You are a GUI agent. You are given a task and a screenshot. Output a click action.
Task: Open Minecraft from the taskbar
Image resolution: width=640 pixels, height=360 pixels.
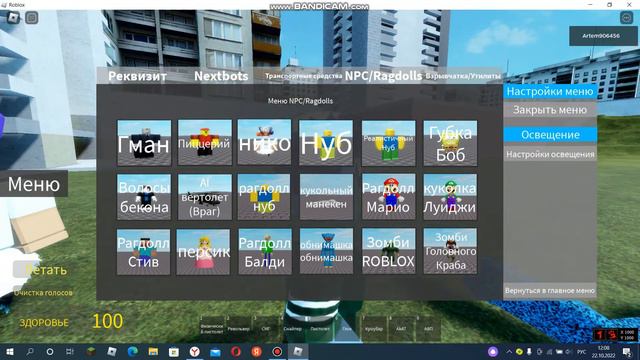click(91, 351)
